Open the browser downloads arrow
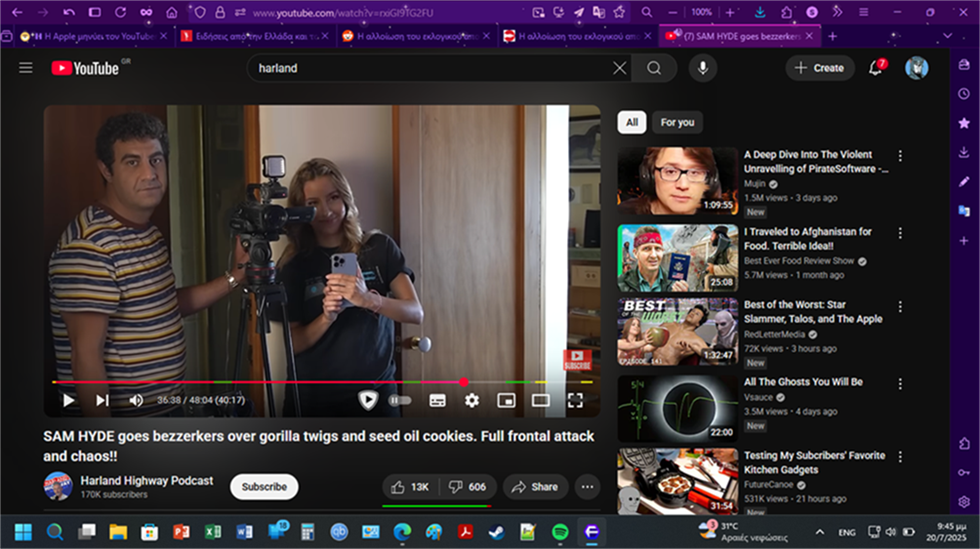This screenshot has width=980, height=549. click(760, 12)
